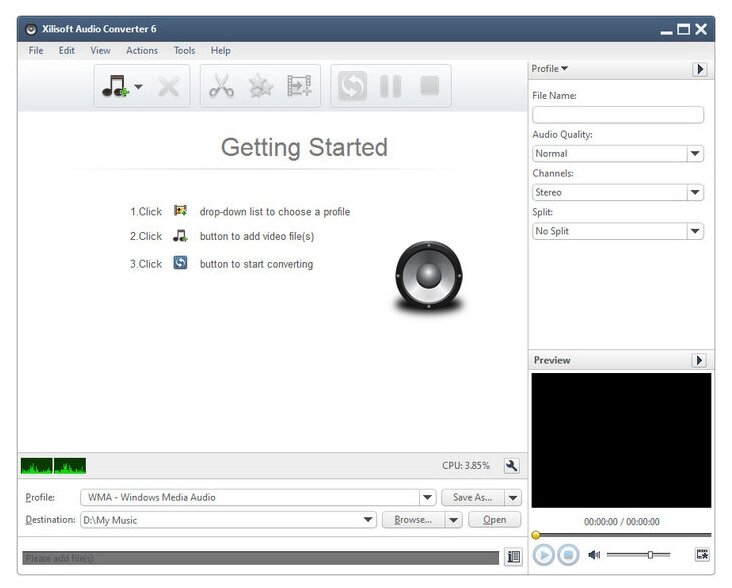The image size is (732, 588).
Task: Click the CPU: 3.85% readout
Action: 466,465
